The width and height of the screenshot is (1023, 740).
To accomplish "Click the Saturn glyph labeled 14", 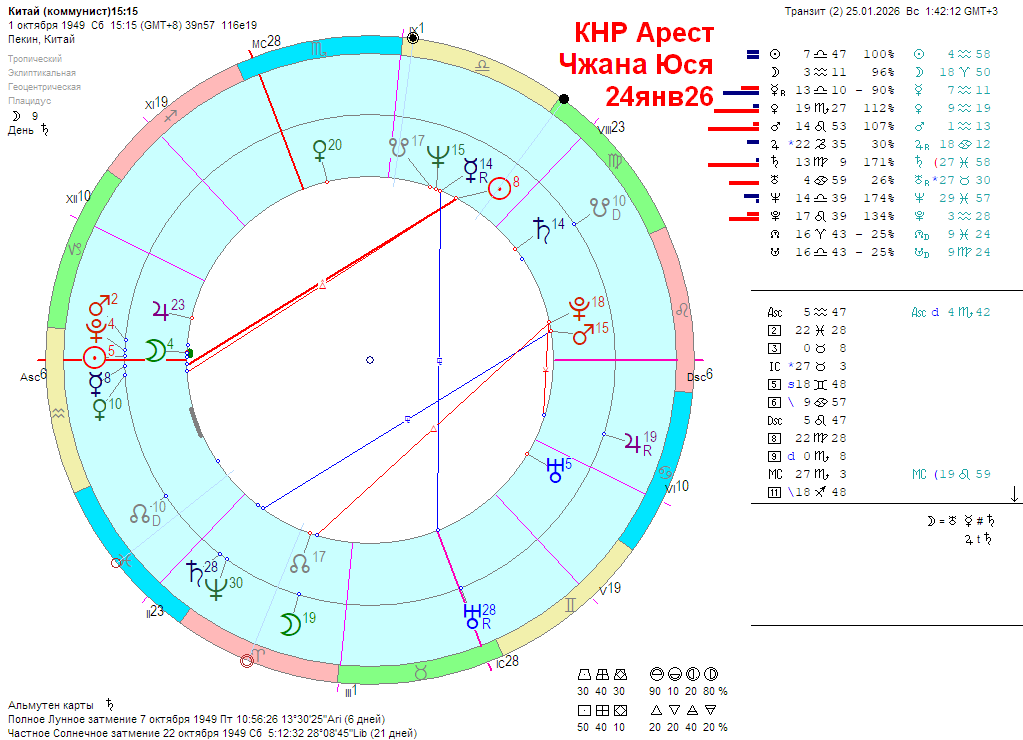I will click(542, 230).
